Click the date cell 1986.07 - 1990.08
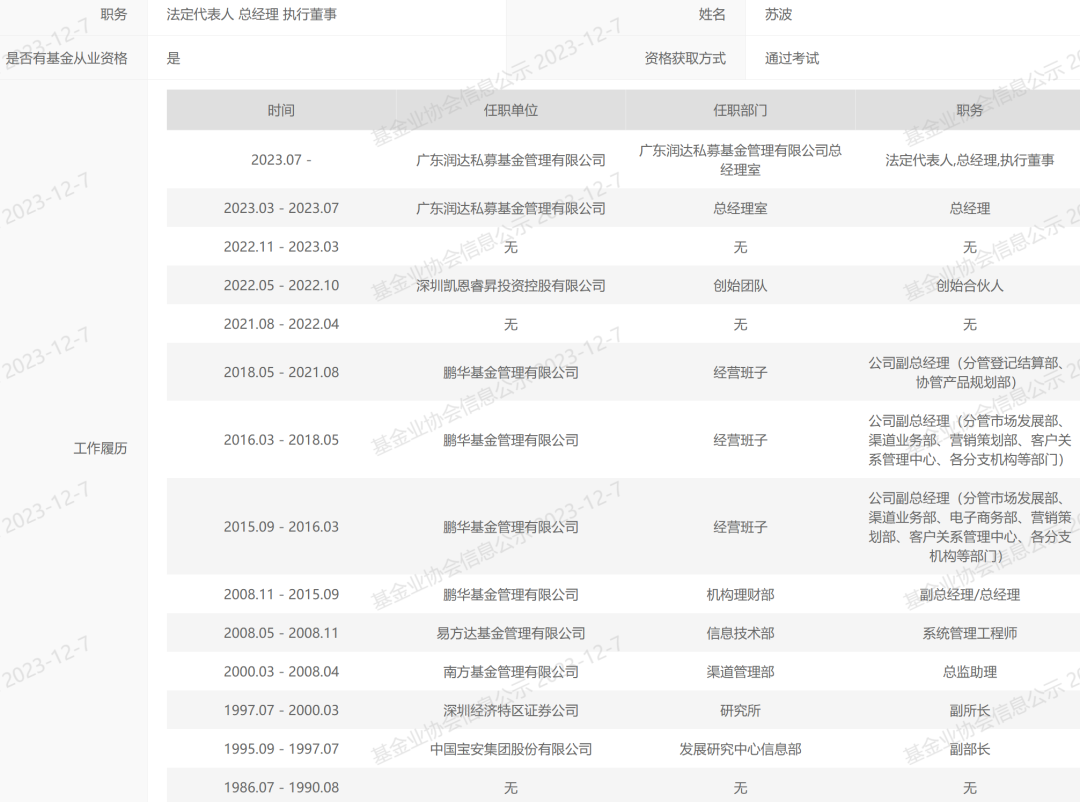The height and width of the screenshot is (802, 1080). [x=281, y=787]
